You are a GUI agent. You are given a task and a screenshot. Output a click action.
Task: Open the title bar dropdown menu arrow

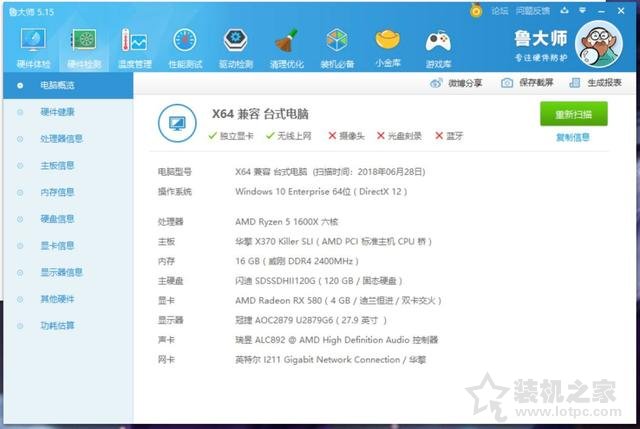coord(583,10)
